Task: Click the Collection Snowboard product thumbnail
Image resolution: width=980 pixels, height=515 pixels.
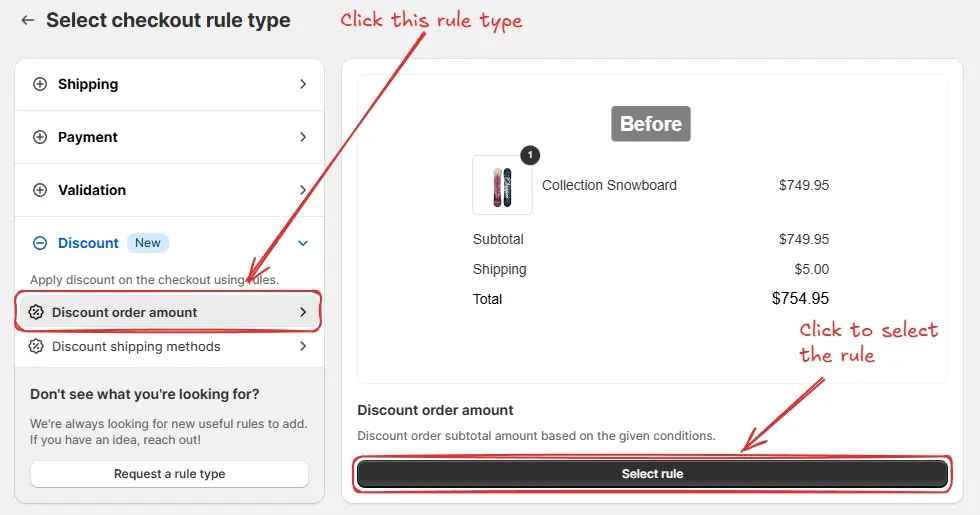Action: pyautogui.click(x=502, y=186)
